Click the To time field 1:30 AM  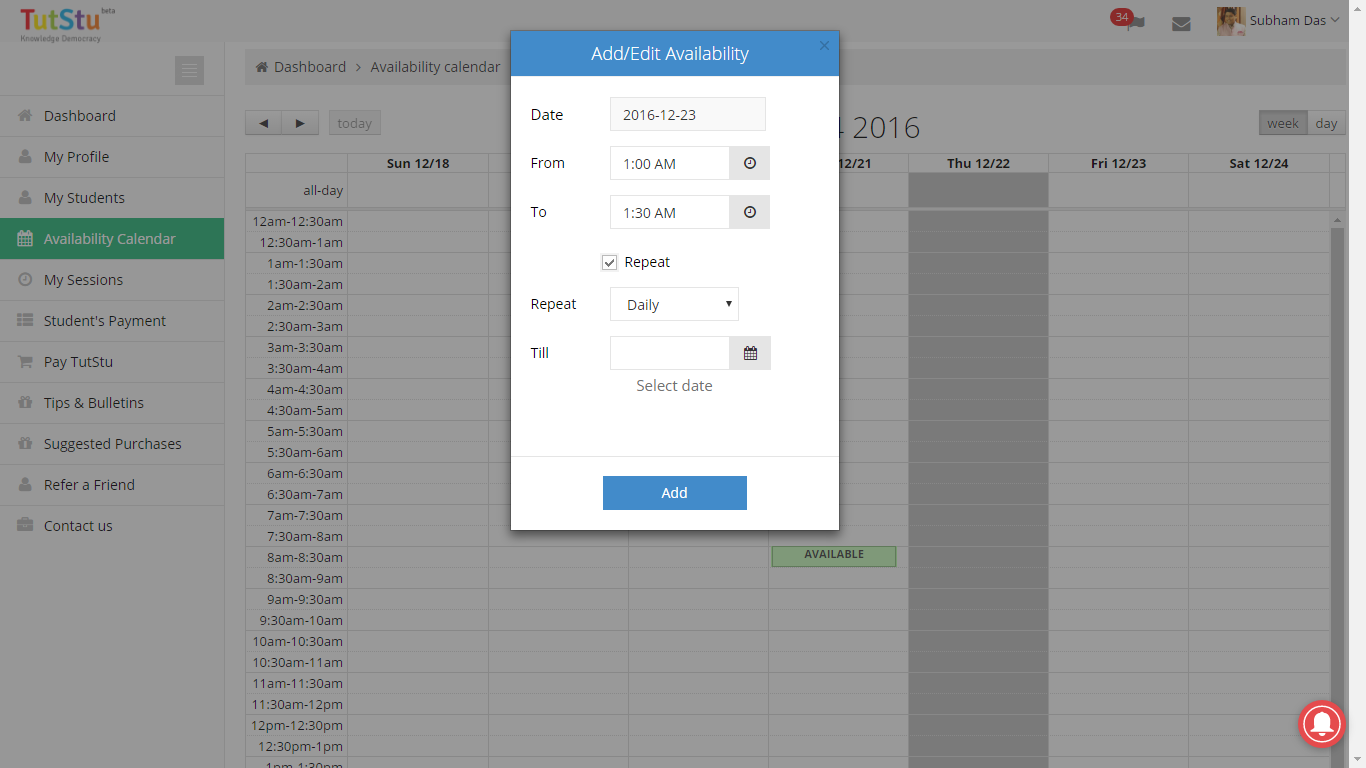point(670,212)
